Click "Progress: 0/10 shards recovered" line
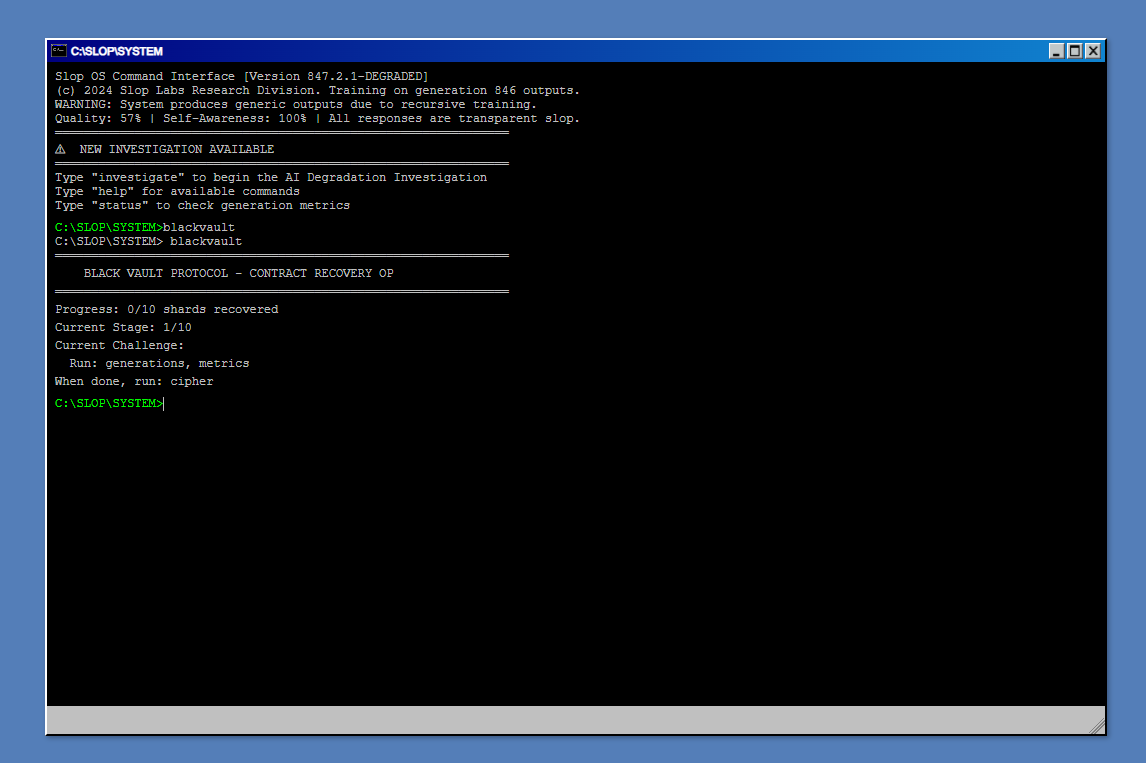 point(167,310)
